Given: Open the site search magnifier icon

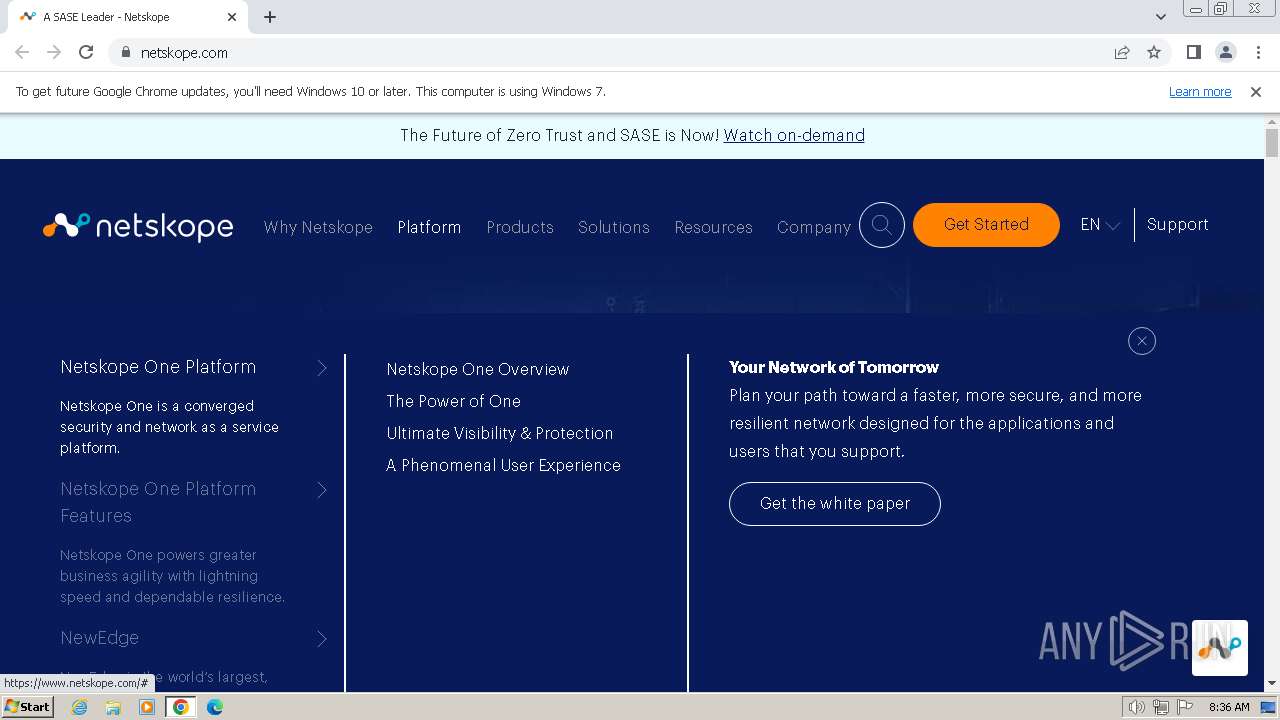Looking at the screenshot, I should 882,225.
